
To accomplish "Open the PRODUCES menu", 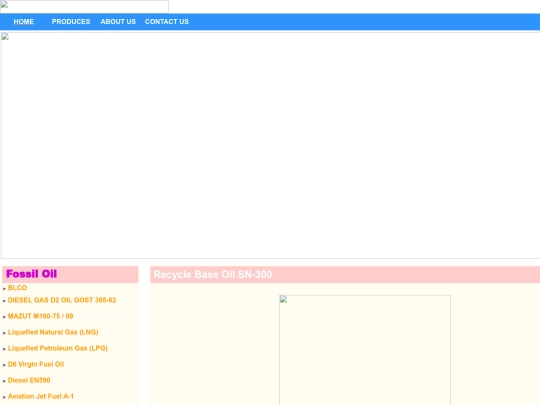I will tap(71, 22).
